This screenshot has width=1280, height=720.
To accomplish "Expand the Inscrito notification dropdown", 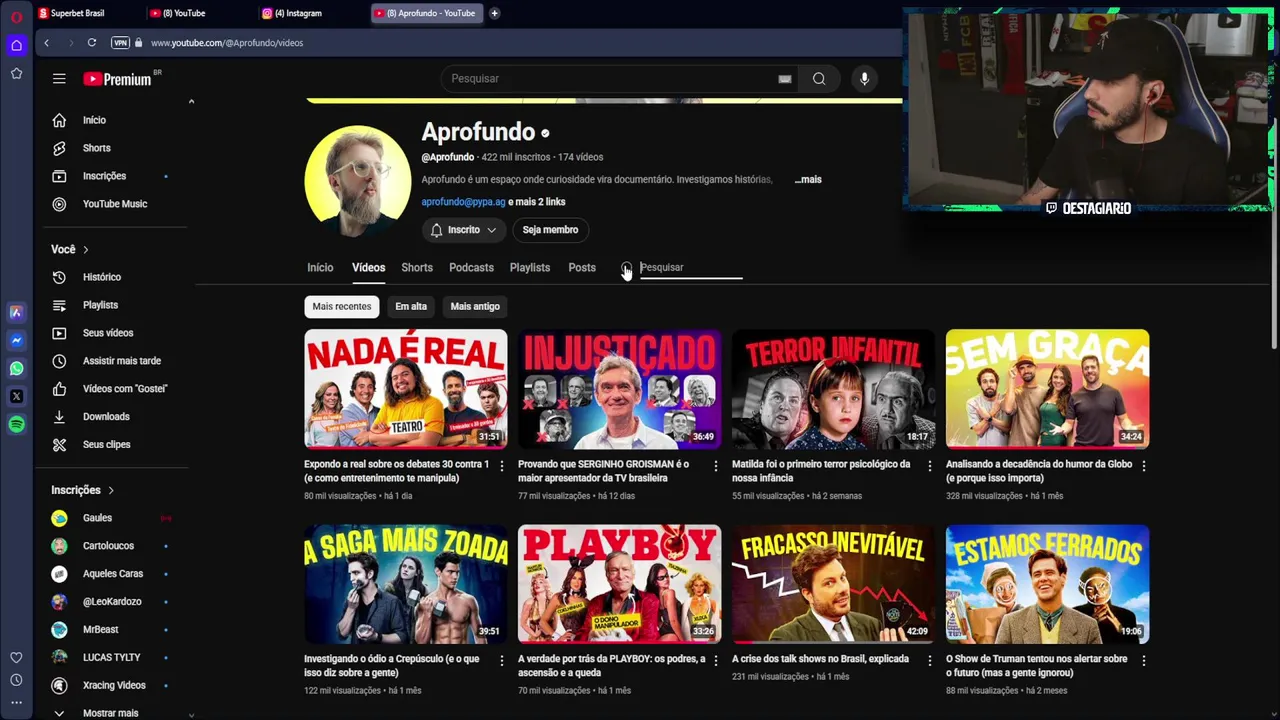I will [x=491, y=230].
